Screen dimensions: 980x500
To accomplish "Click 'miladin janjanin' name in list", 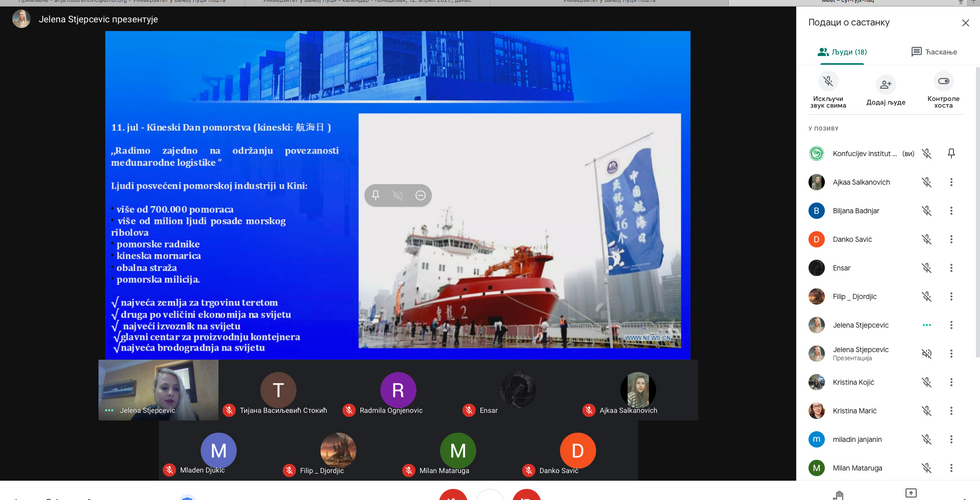I will [x=857, y=439].
